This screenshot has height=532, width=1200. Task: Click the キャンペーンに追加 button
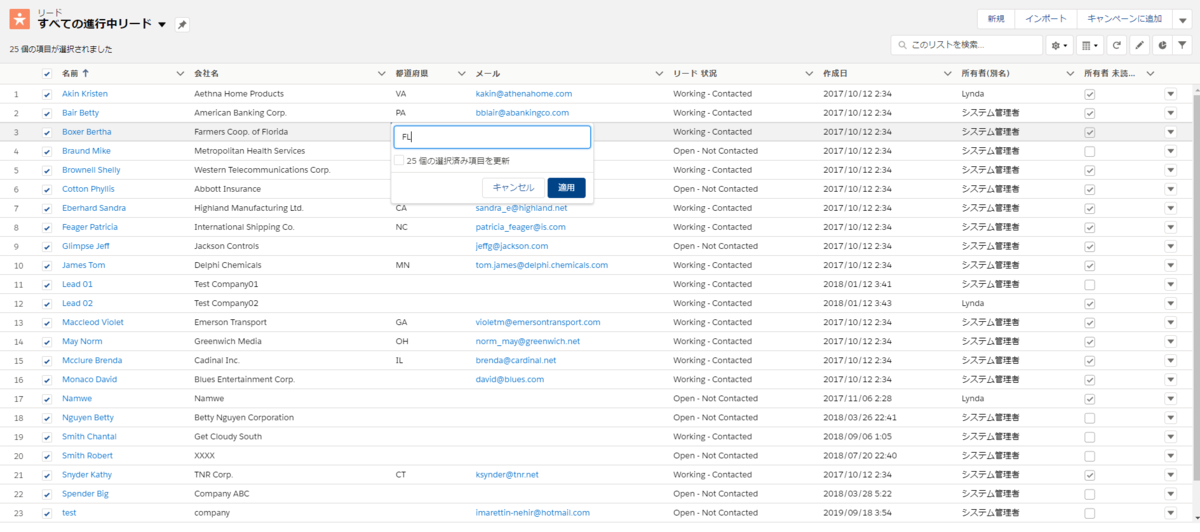1125,19
